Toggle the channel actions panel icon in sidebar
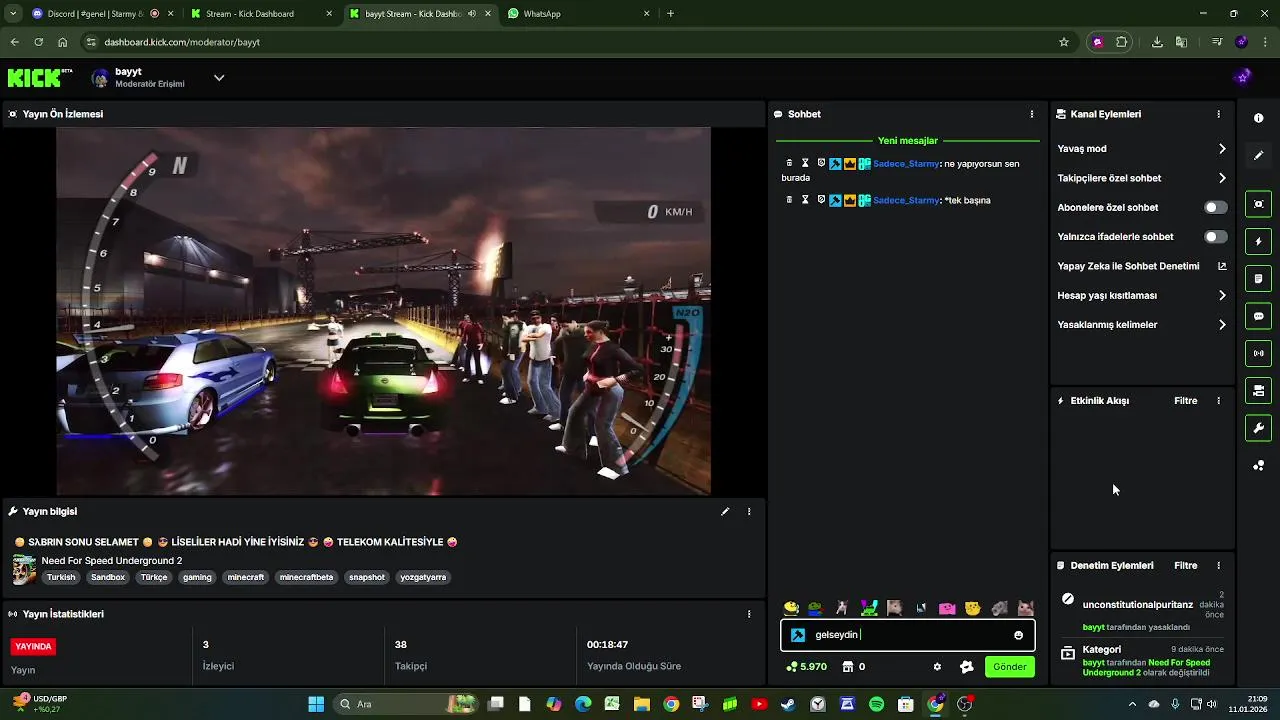Image resolution: width=1280 pixels, height=720 pixels. 1258,390
